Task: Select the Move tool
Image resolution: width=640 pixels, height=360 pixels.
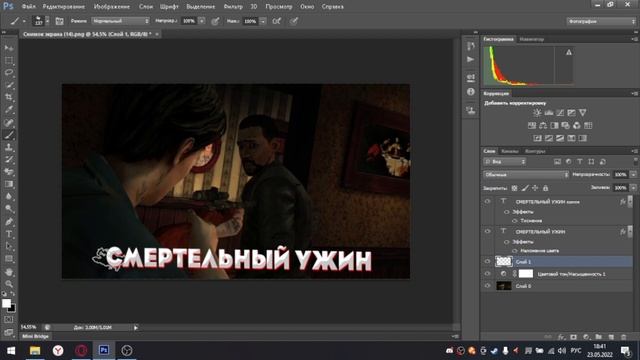Action: [9, 48]
